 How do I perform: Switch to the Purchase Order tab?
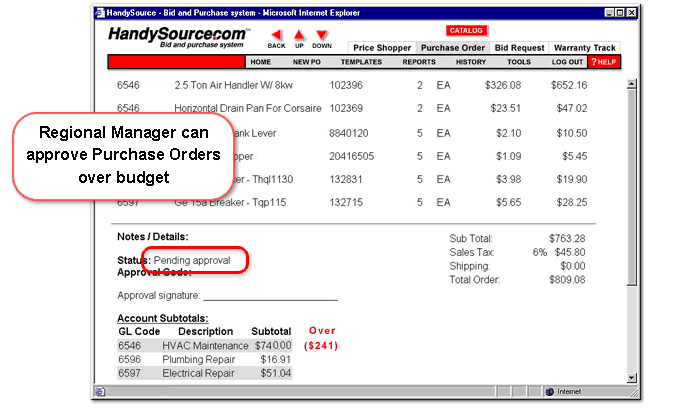tap(452, 48)
